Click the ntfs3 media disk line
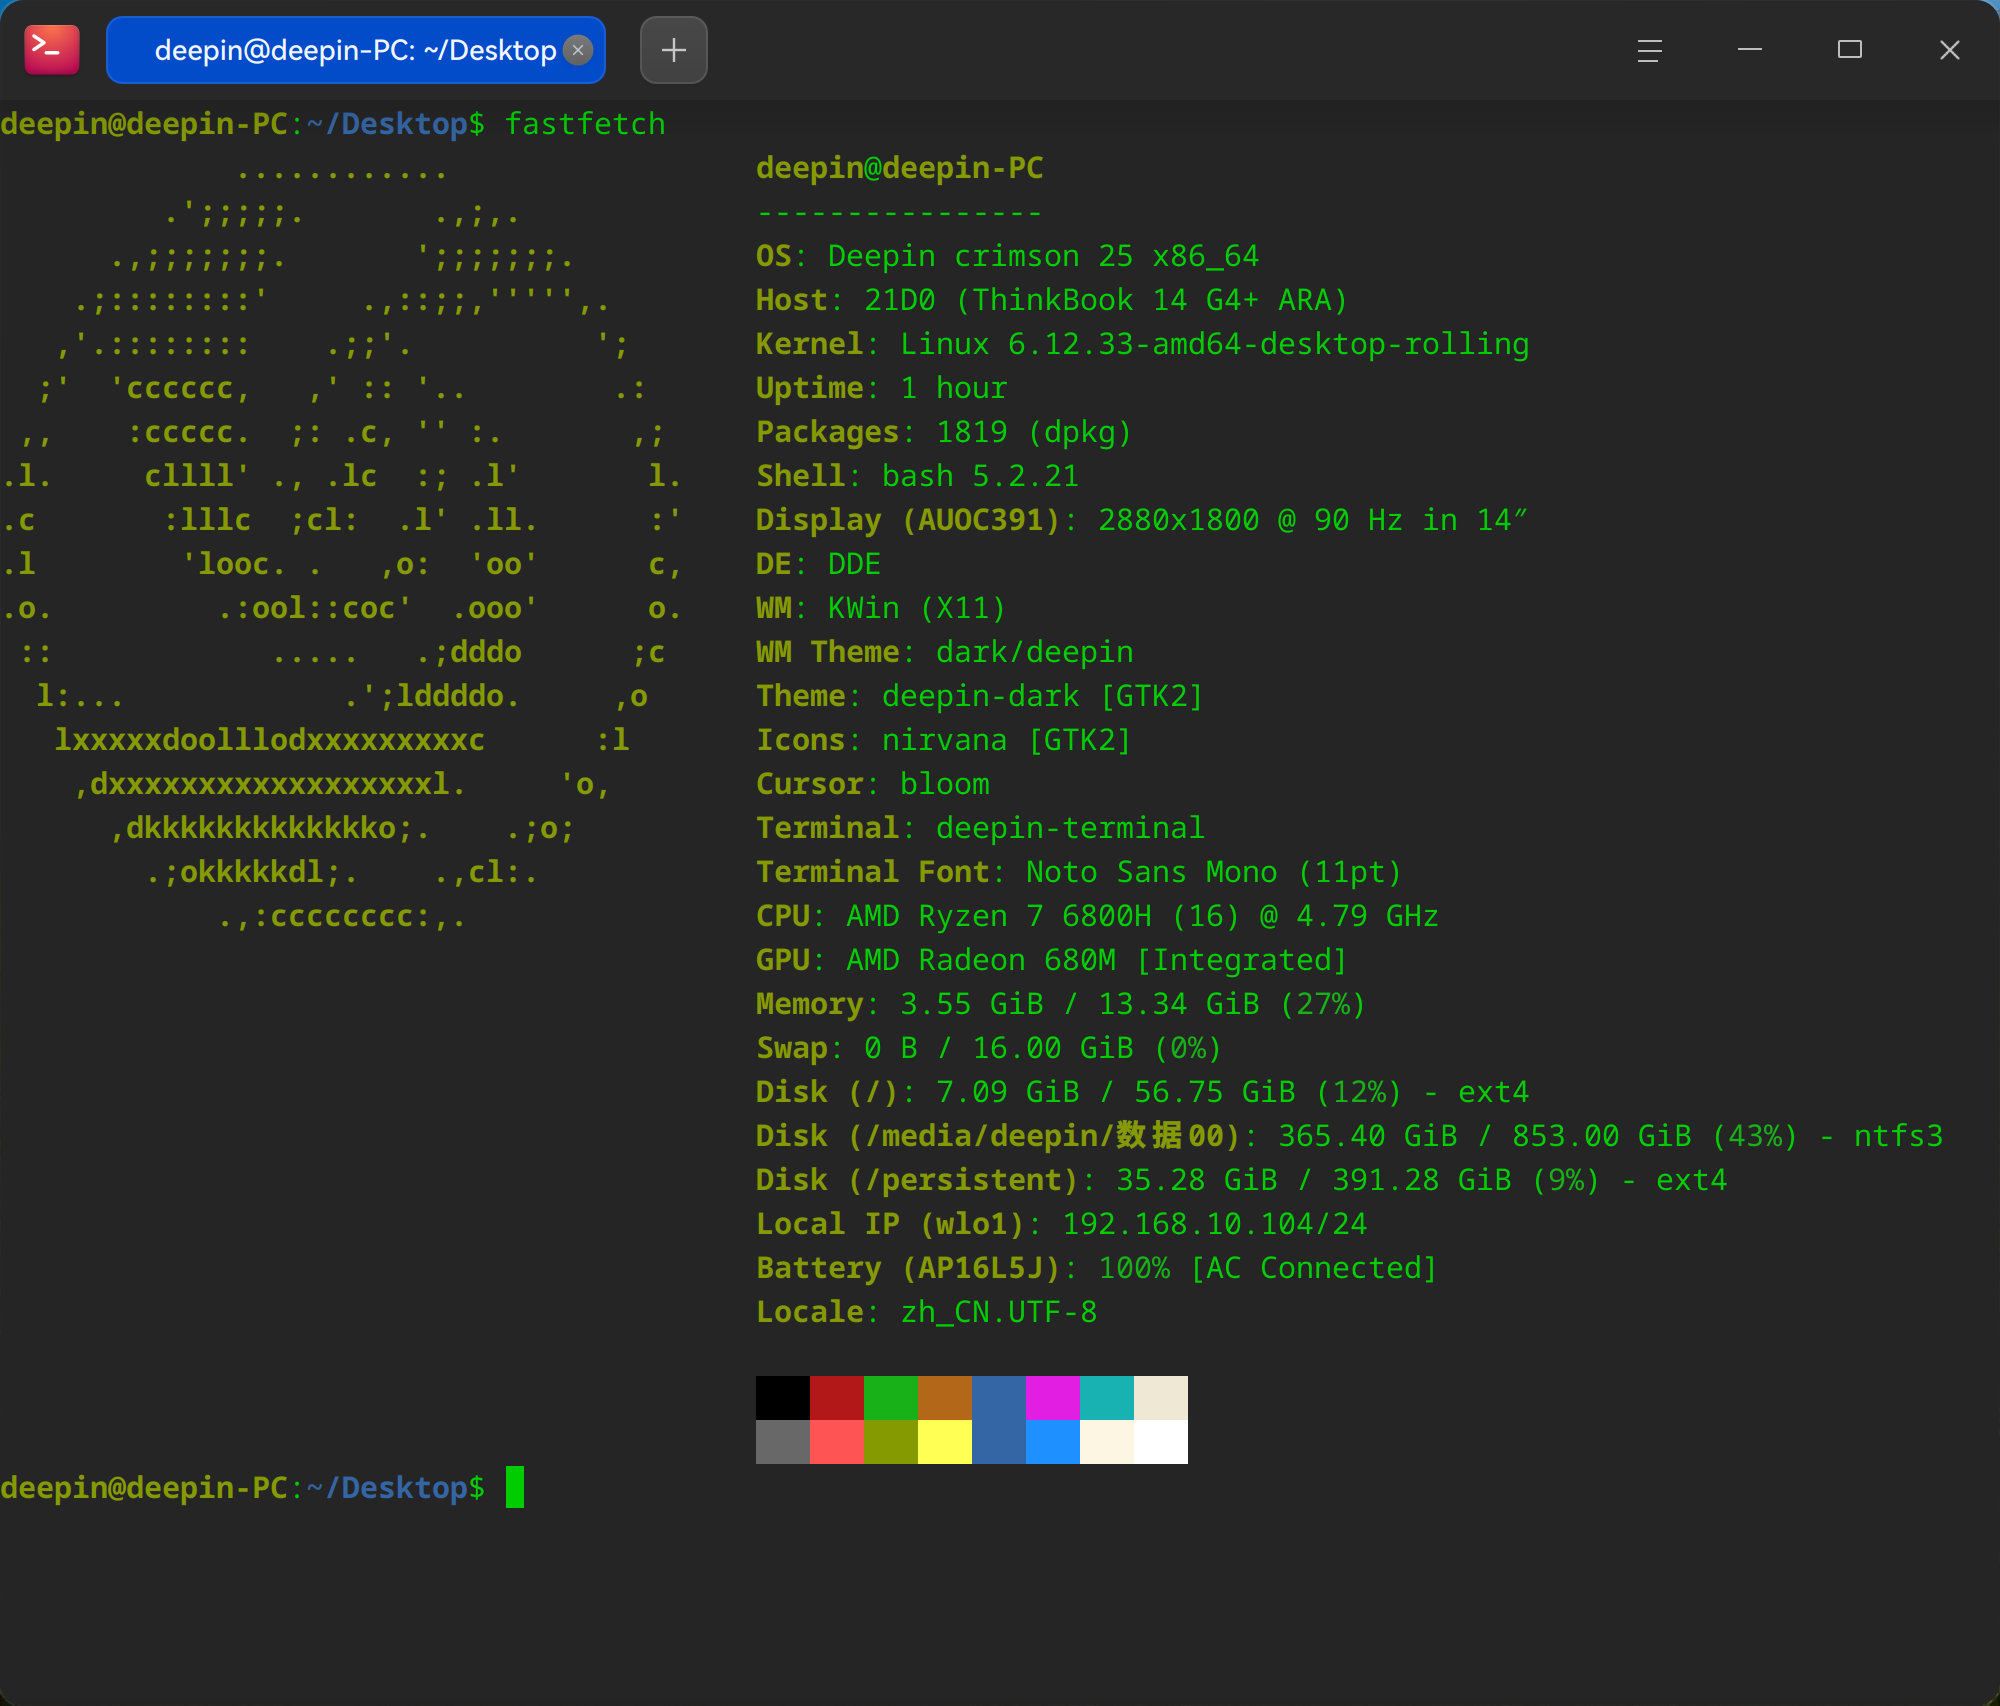Screen dimensions: 2000x1706 (x=1350, y=1136)
